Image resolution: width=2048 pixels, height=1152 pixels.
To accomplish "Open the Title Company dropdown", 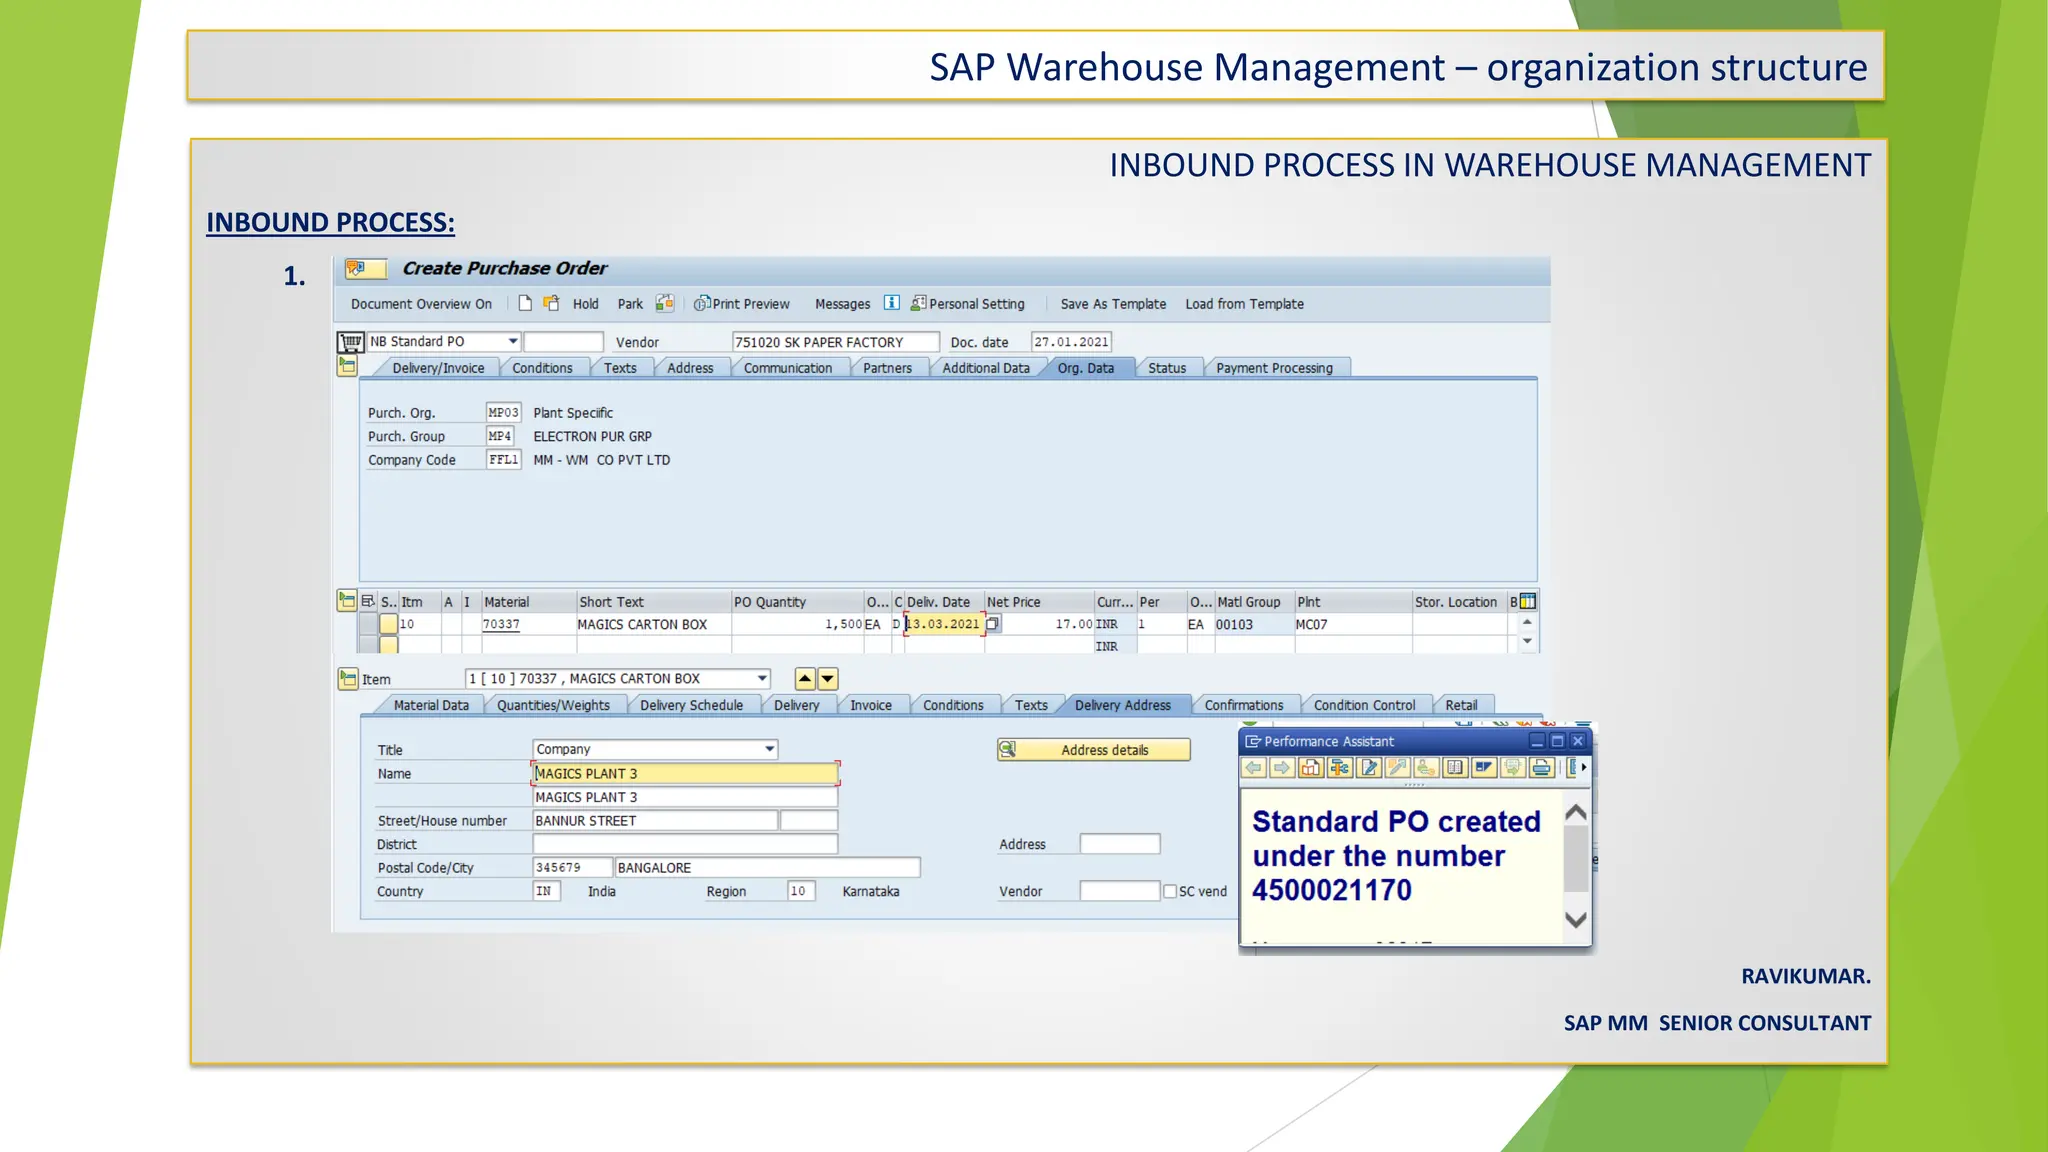I will (x=770, y=749).
